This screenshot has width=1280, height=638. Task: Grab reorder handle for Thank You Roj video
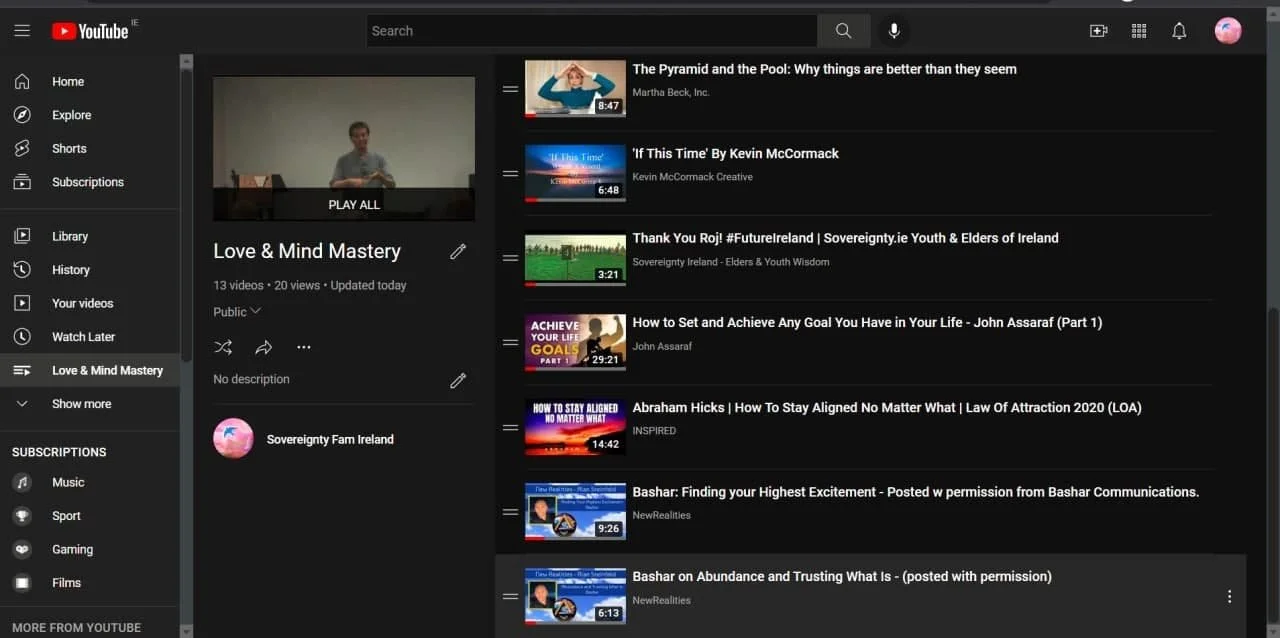pyautogui.click(x=510, y=258)
